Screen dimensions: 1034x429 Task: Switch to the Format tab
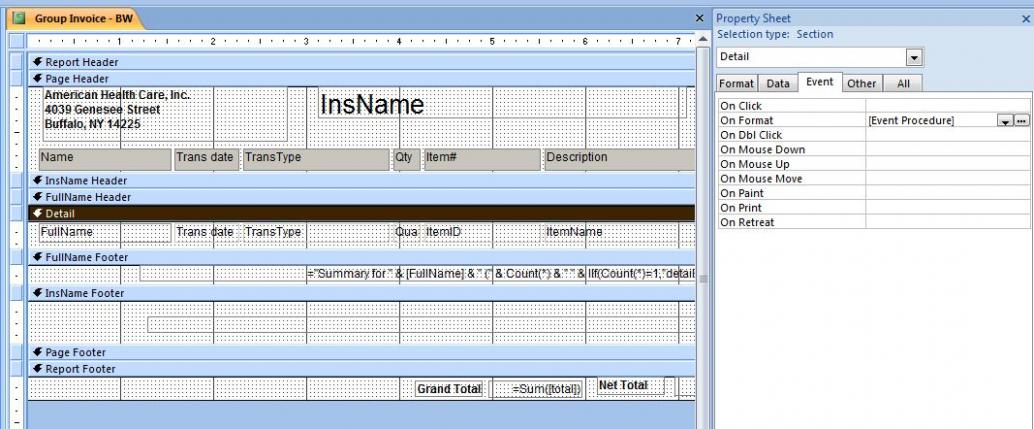click(736, 84)
